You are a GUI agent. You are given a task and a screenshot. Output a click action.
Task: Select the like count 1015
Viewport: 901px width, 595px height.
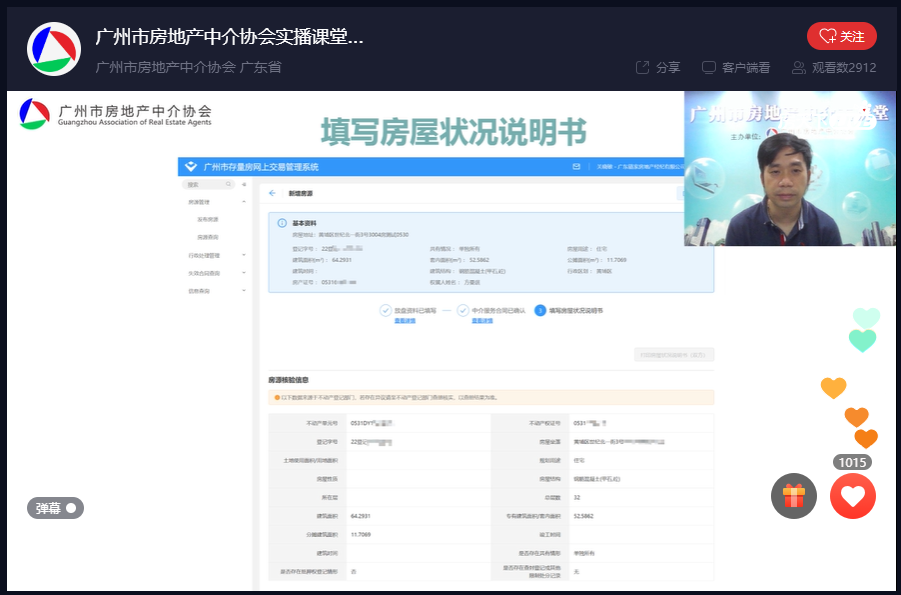coord(852,462)
